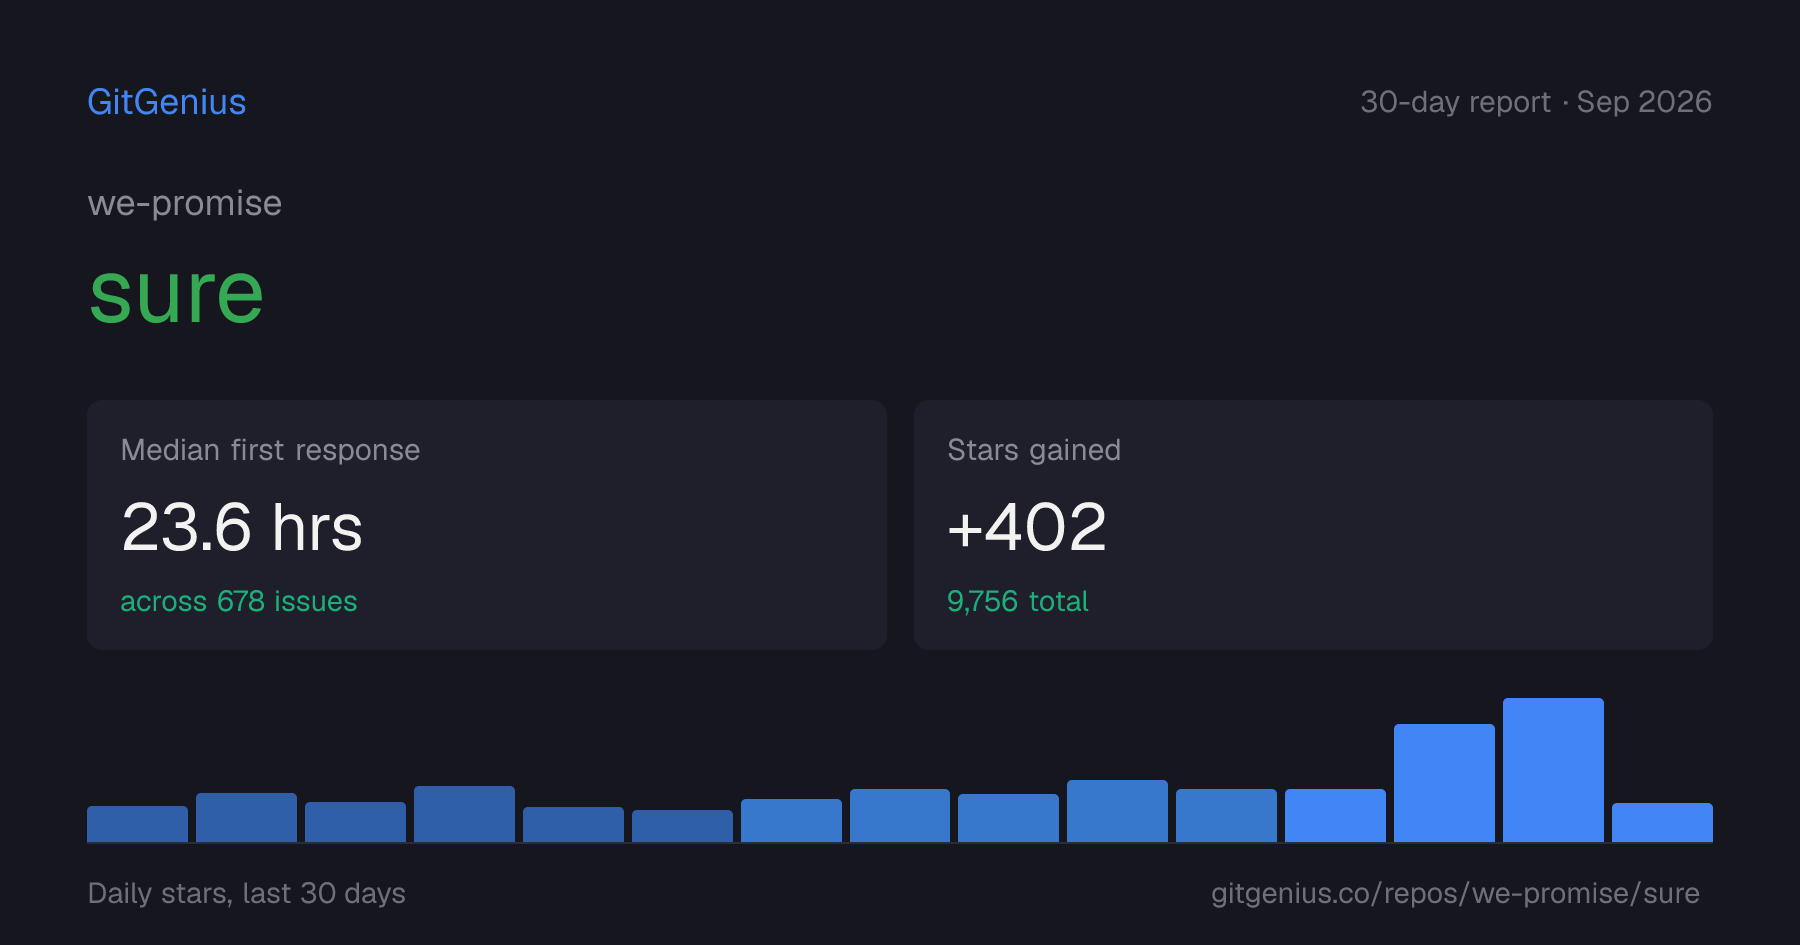The image size is (1800, 945).
Task: Click the first bar in the chart
Action: [137, 824]
